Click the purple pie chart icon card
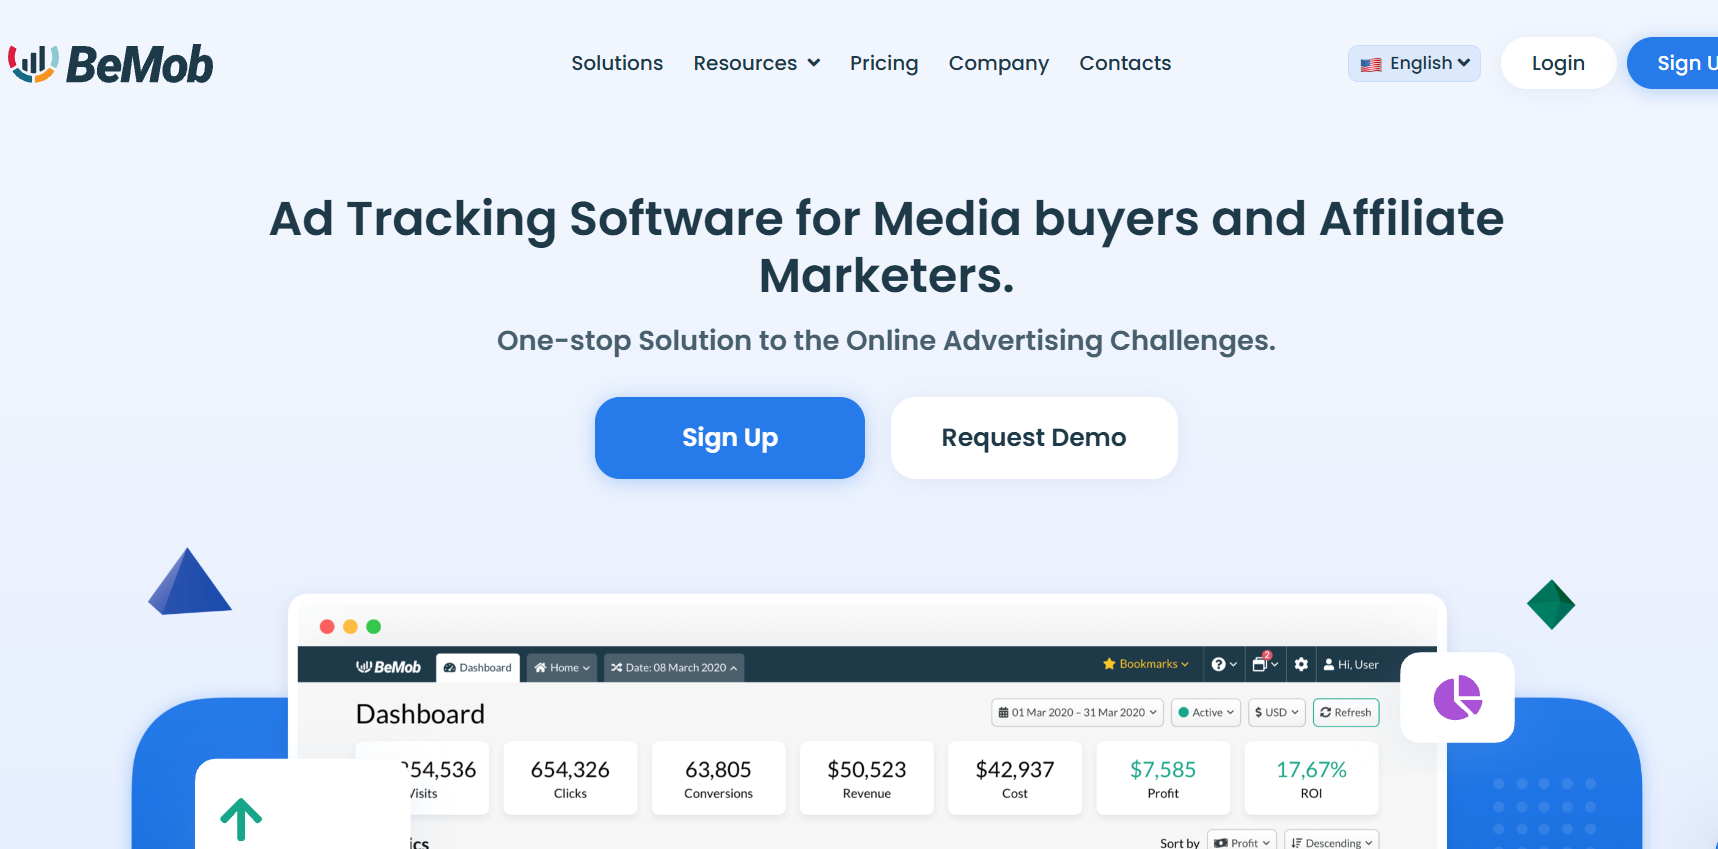 pyautogui.click(x=1457, y=697)
